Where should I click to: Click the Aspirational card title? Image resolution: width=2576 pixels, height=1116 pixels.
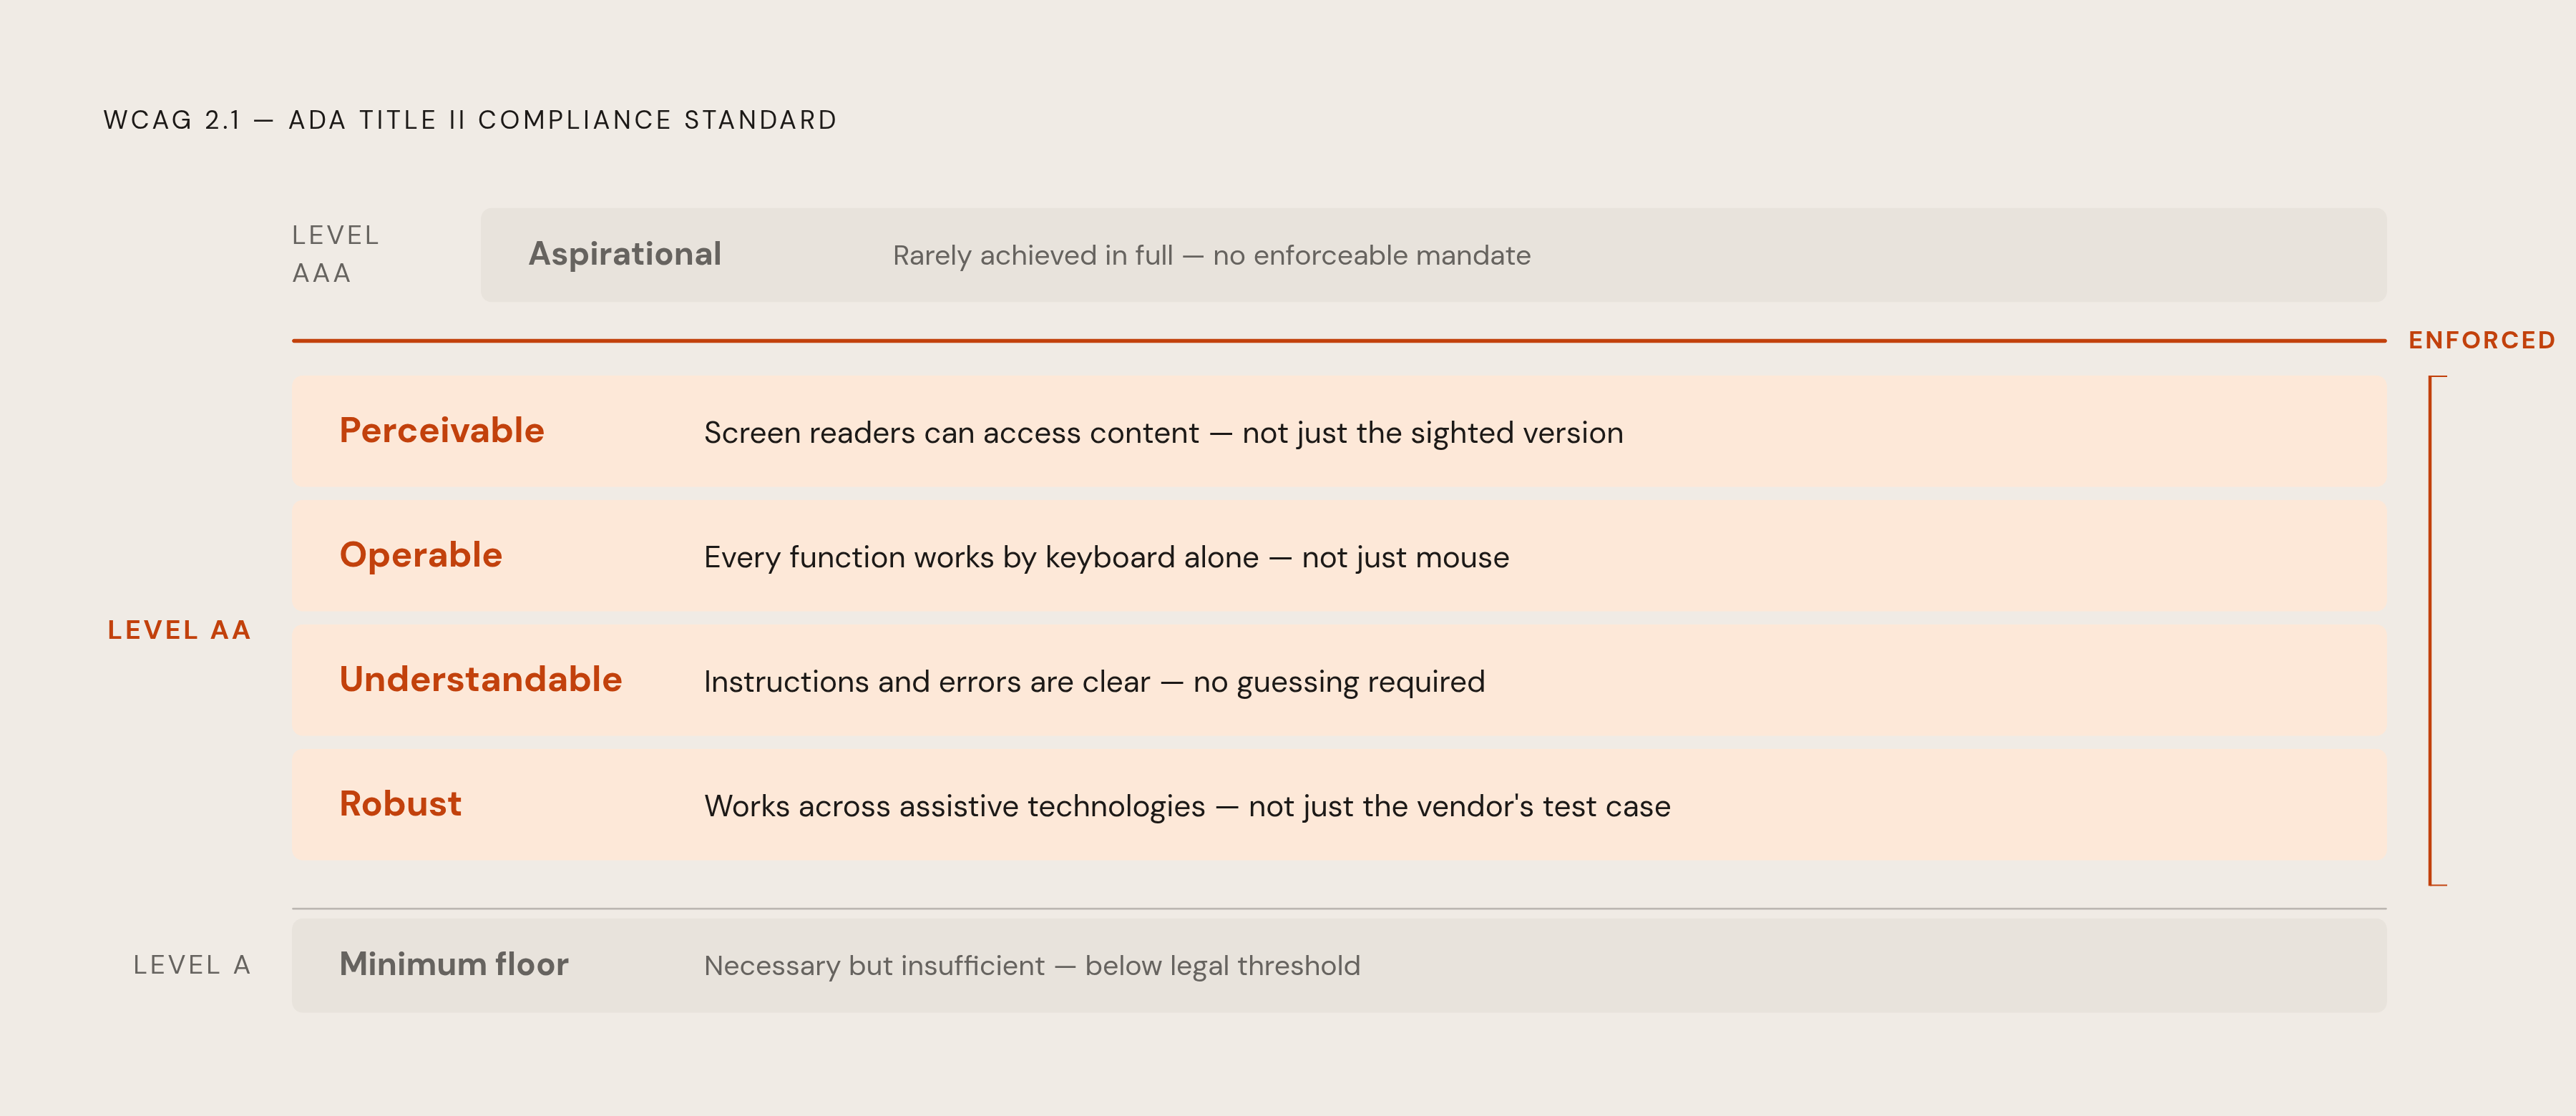click(x=624, y=255)
